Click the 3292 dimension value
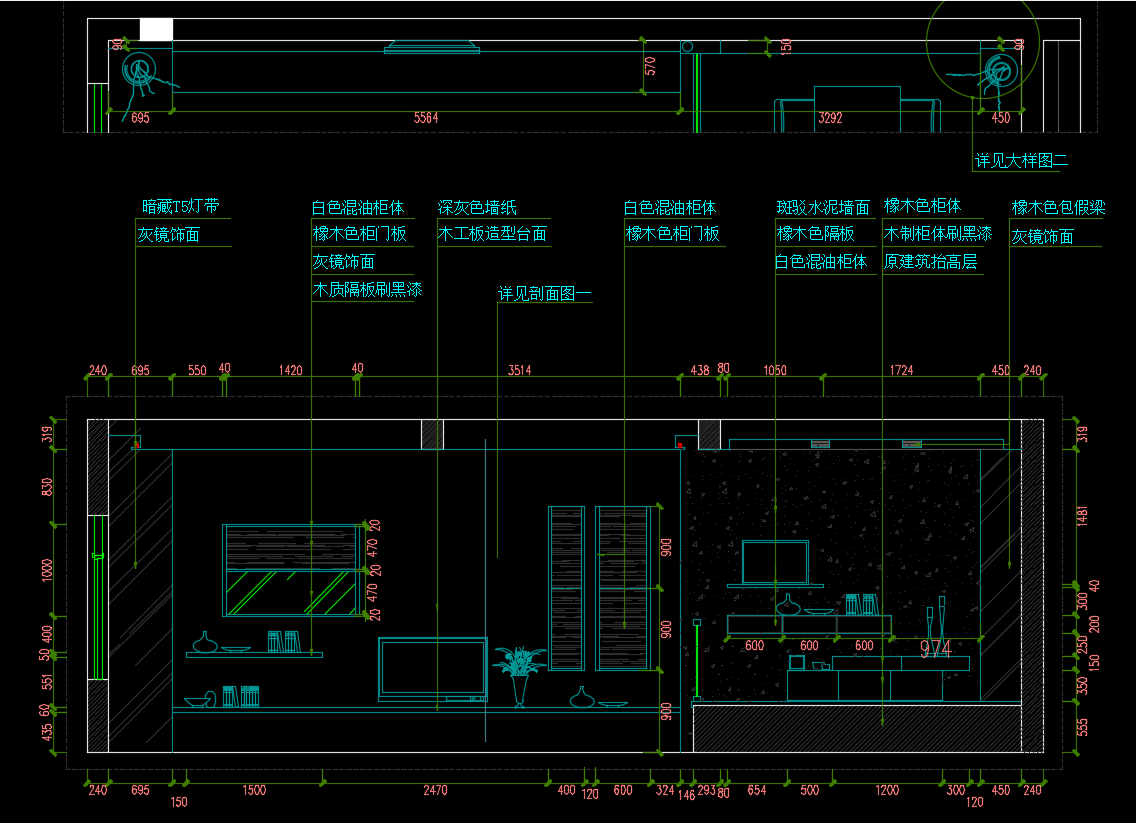This screenshot has width=1136, height=823. click(830, 117)
